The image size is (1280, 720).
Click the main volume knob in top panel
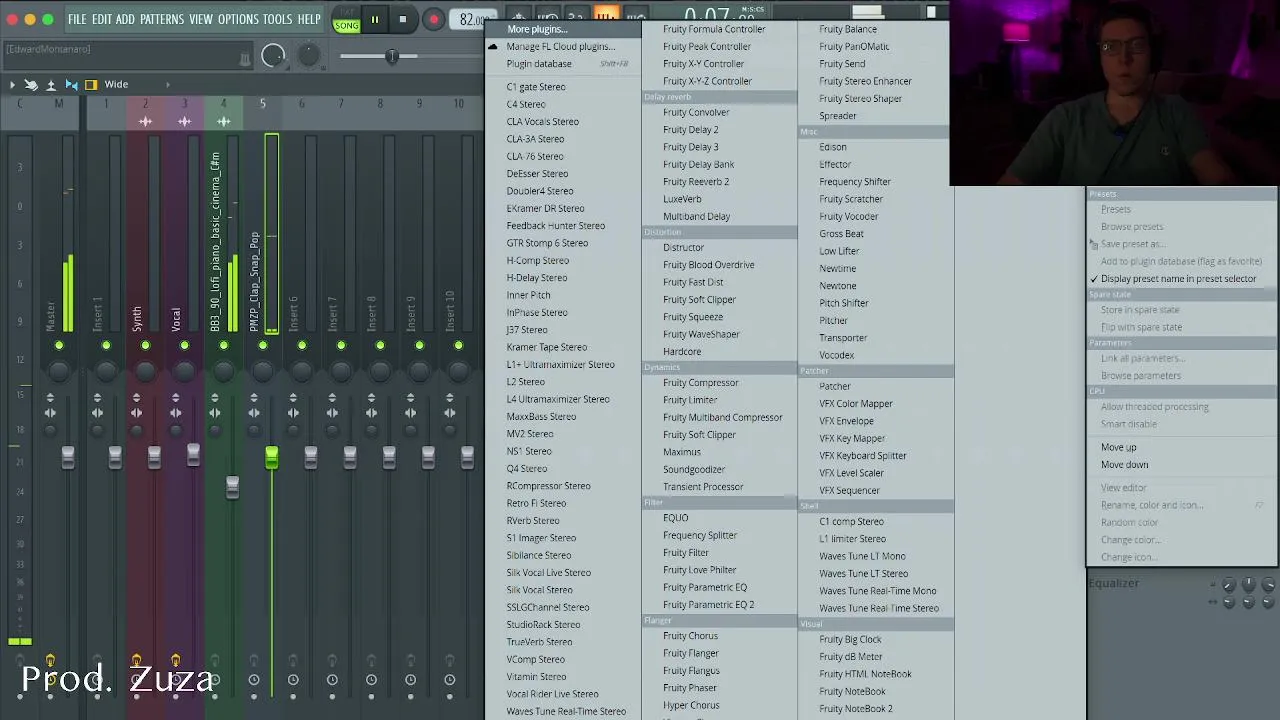click(273, 57)
